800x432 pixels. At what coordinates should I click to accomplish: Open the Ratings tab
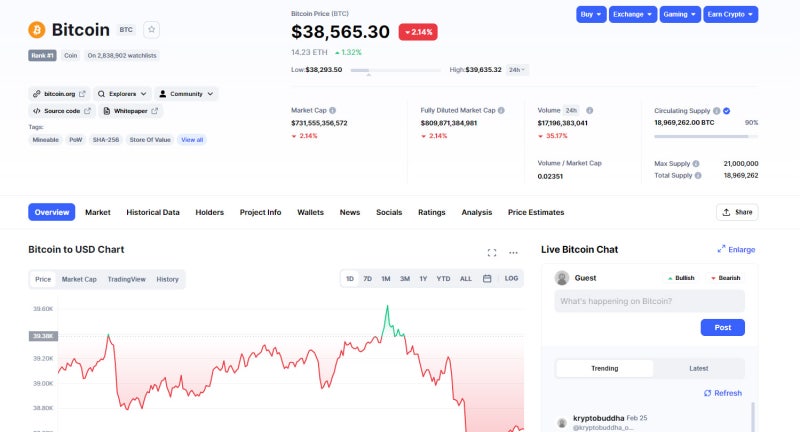coord(432,212)
